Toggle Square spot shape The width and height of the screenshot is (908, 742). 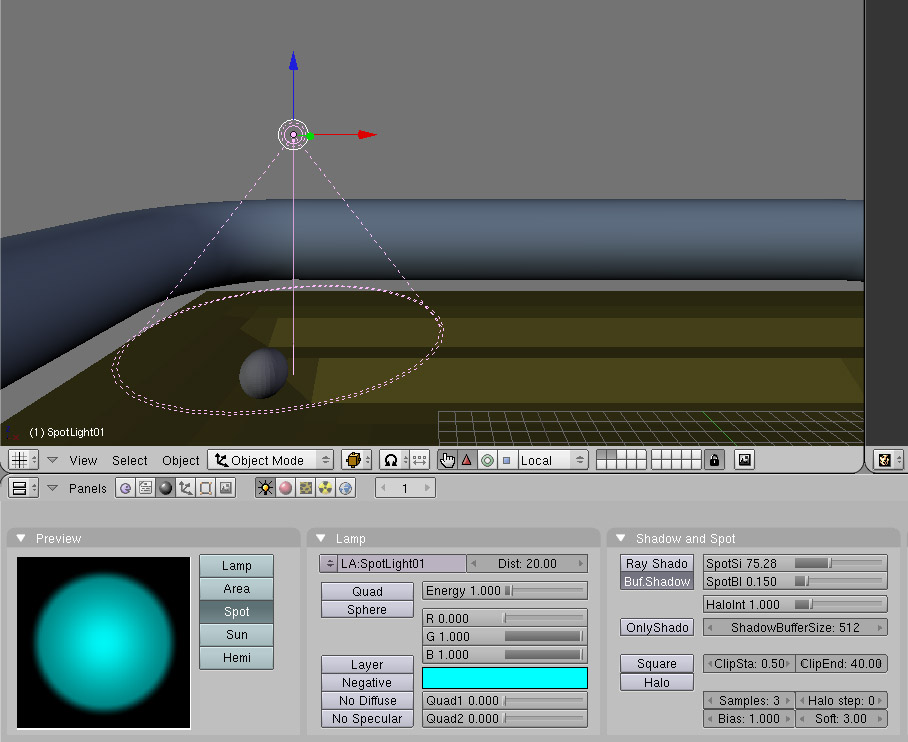(657, 663)
